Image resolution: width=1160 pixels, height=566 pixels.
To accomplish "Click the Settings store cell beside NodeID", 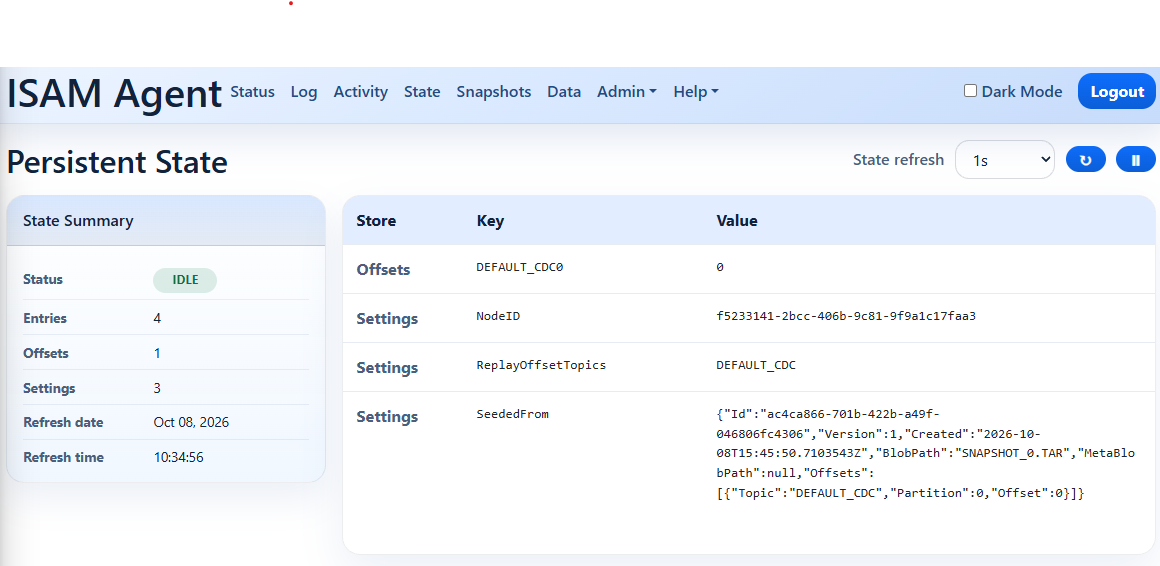I will [x=387, y=318].
